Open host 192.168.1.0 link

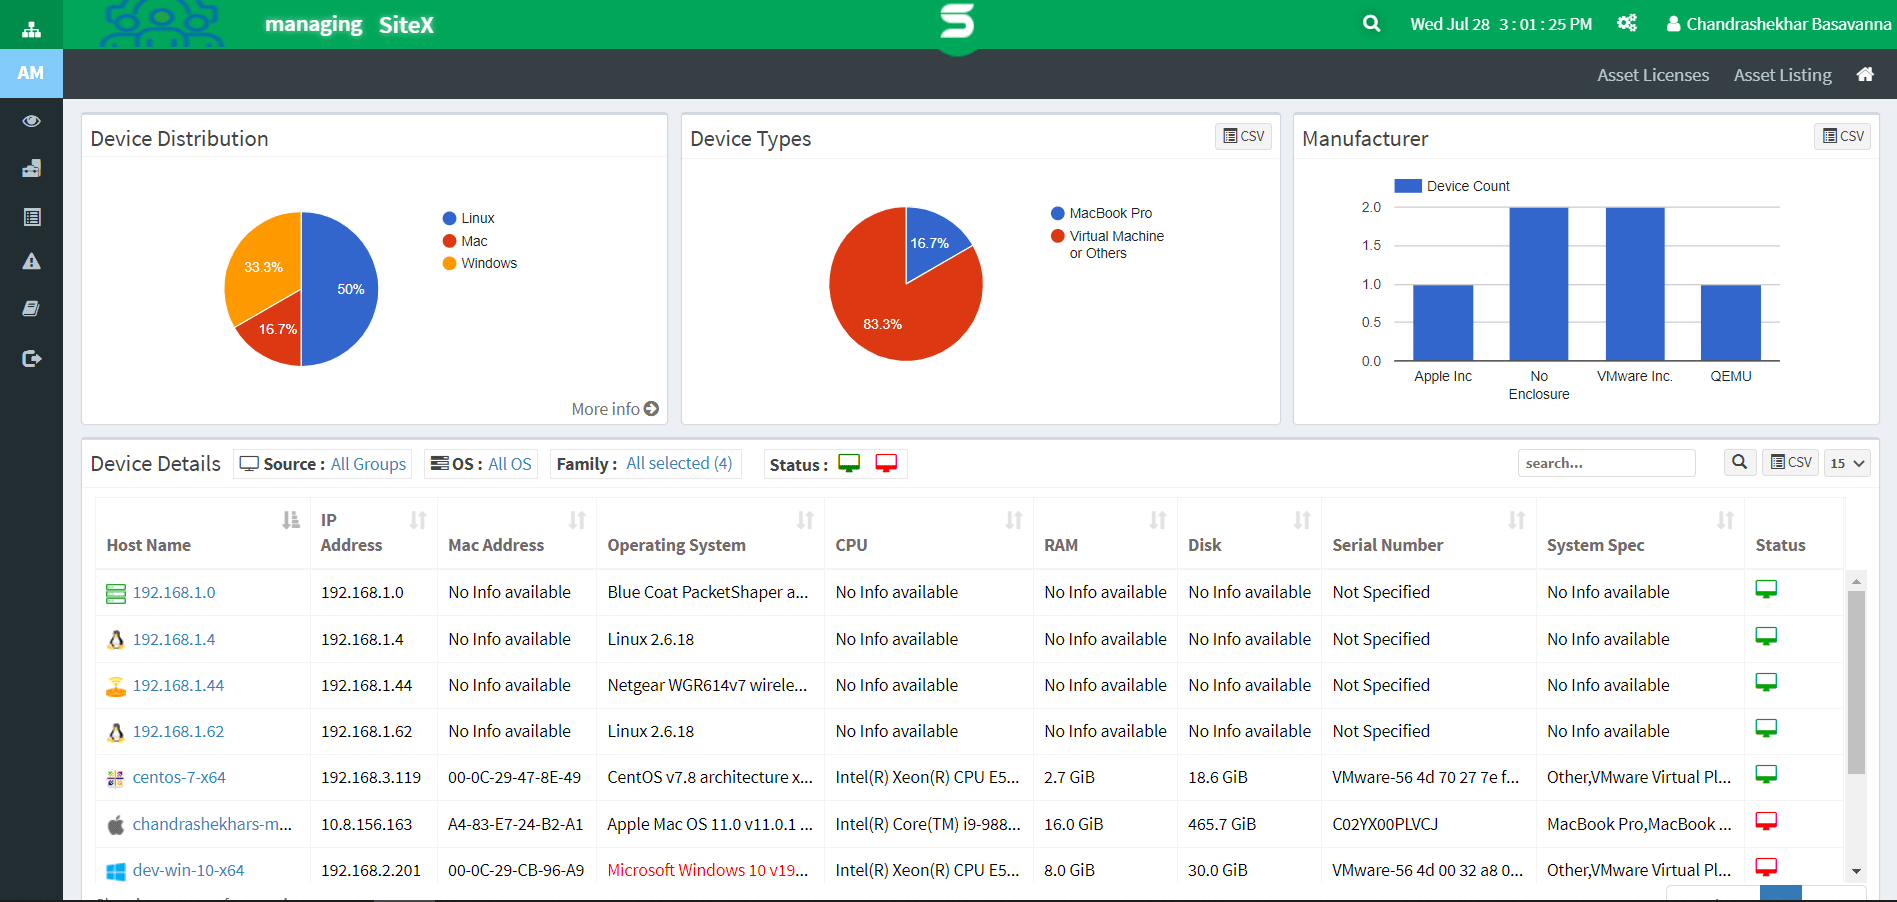coord(174,593)
